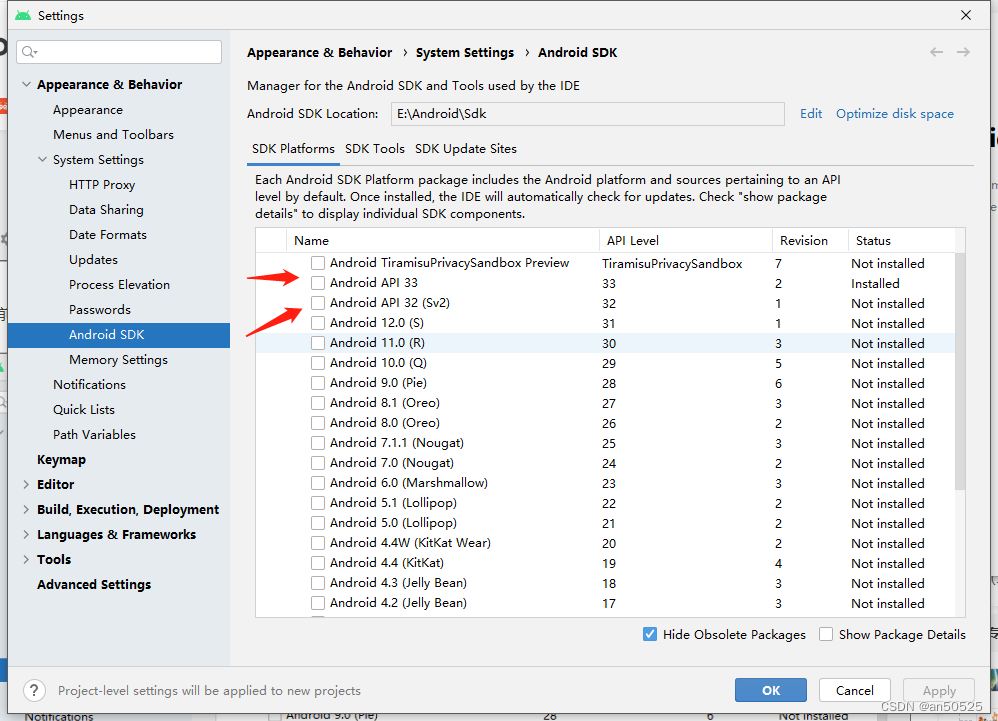
Task: Click the Apply button
Action: click(x=939, y=690)
